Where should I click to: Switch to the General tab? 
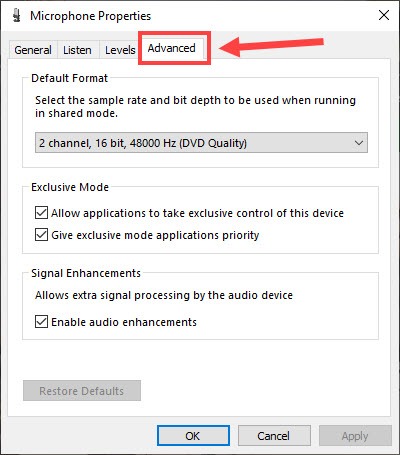(x=33, y=50)
